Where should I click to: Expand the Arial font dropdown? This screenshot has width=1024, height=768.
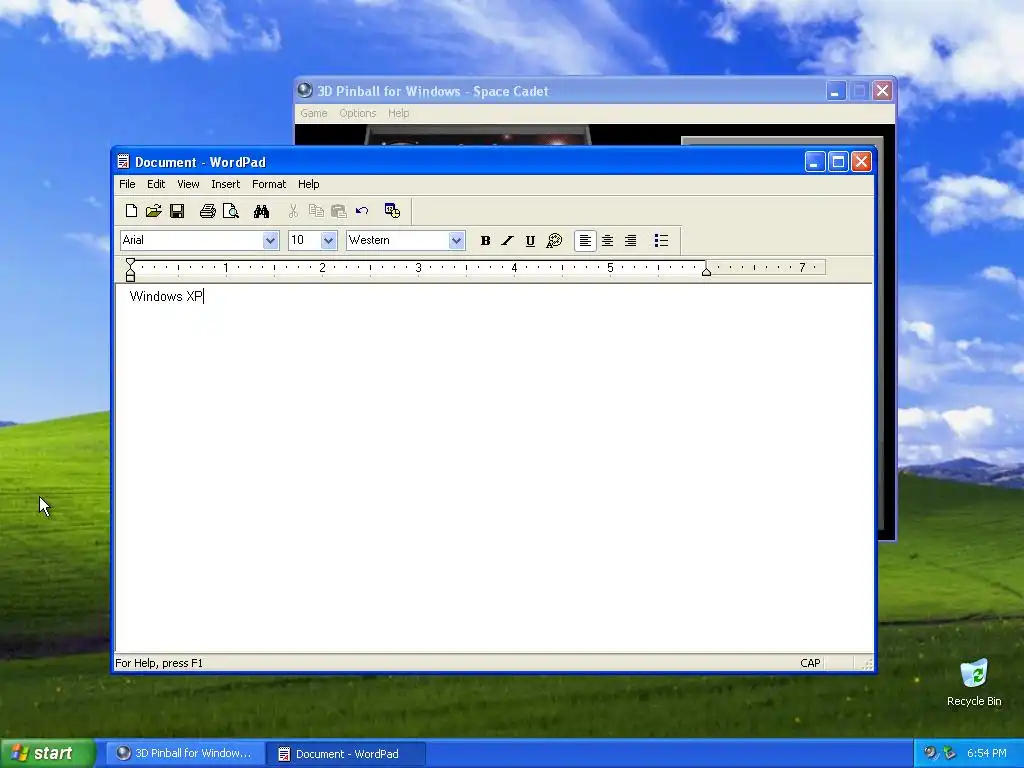(x=270, y=240)
